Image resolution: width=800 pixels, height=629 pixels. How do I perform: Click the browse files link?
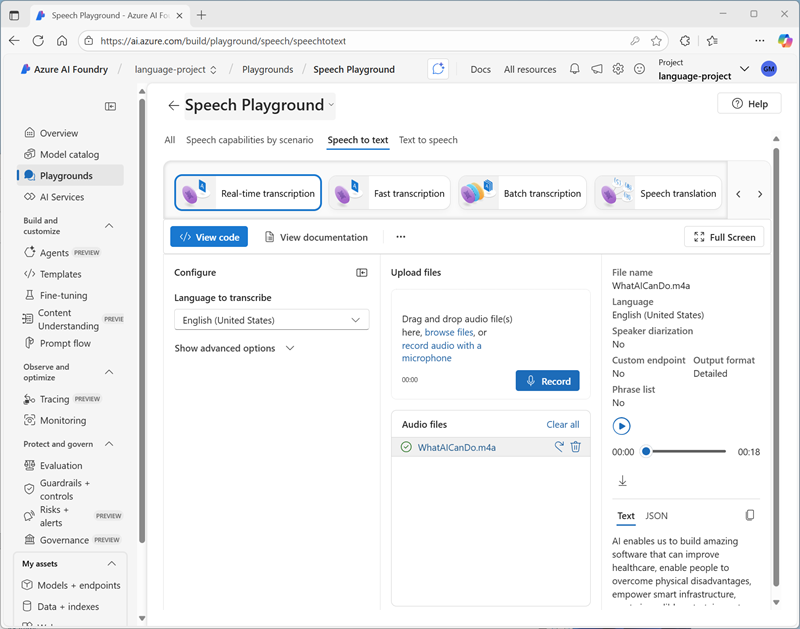(449, 332)
